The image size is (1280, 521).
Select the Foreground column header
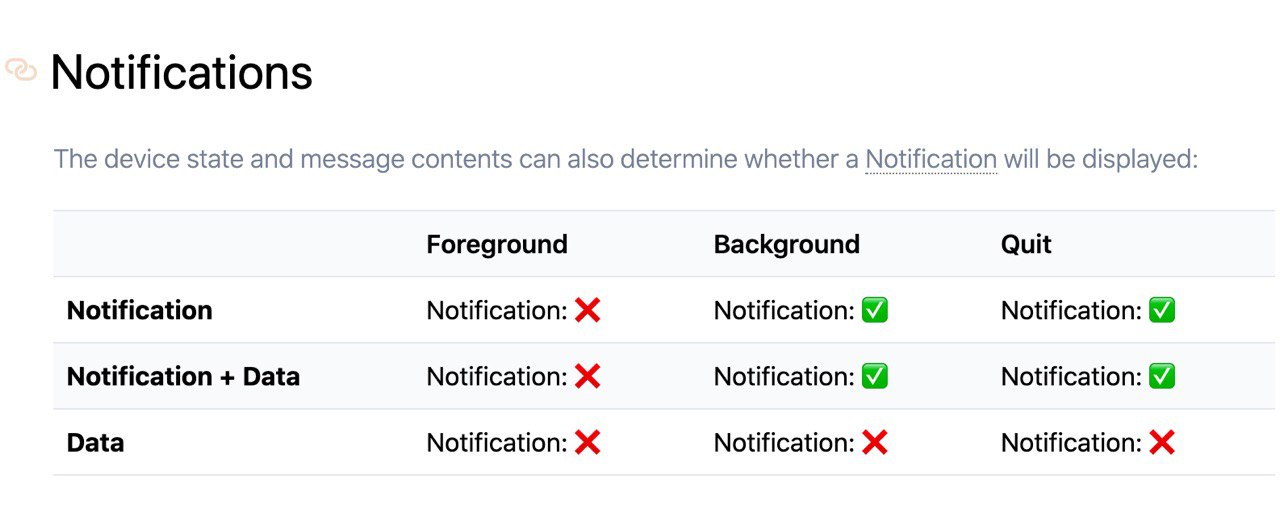[x=497, y=244]
